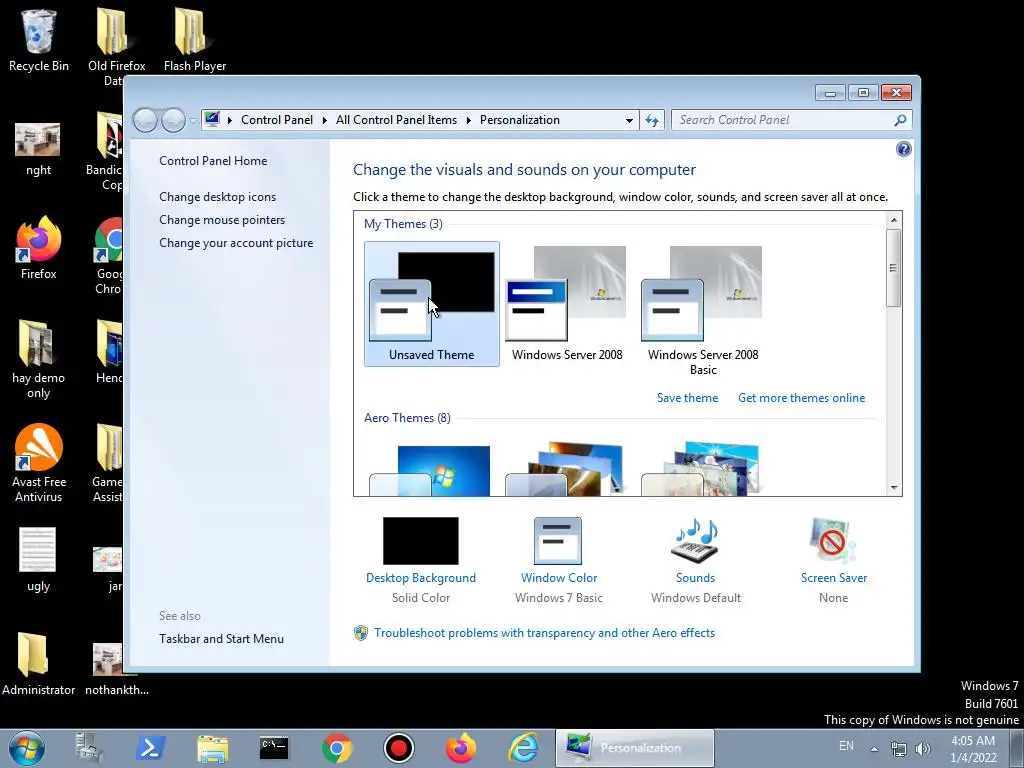
Task: Click the network tray icon
Action: point(899,749)
